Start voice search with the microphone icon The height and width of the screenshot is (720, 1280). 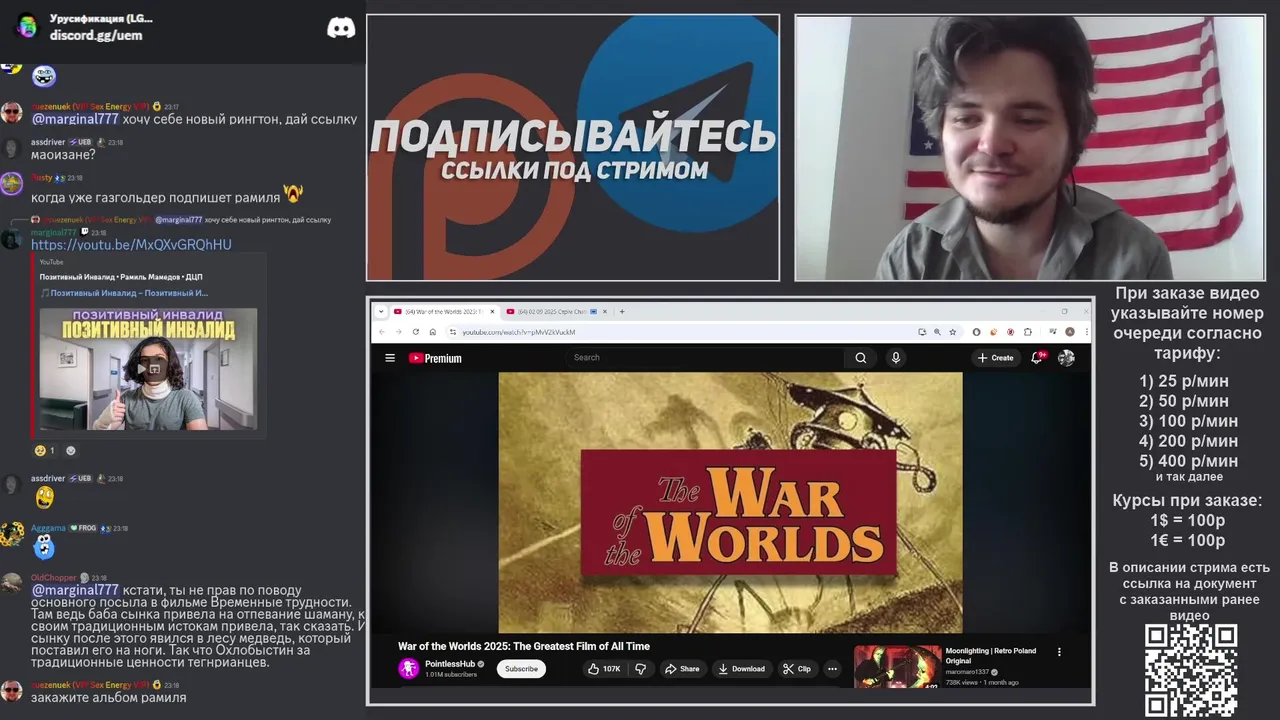pos(896,358)
